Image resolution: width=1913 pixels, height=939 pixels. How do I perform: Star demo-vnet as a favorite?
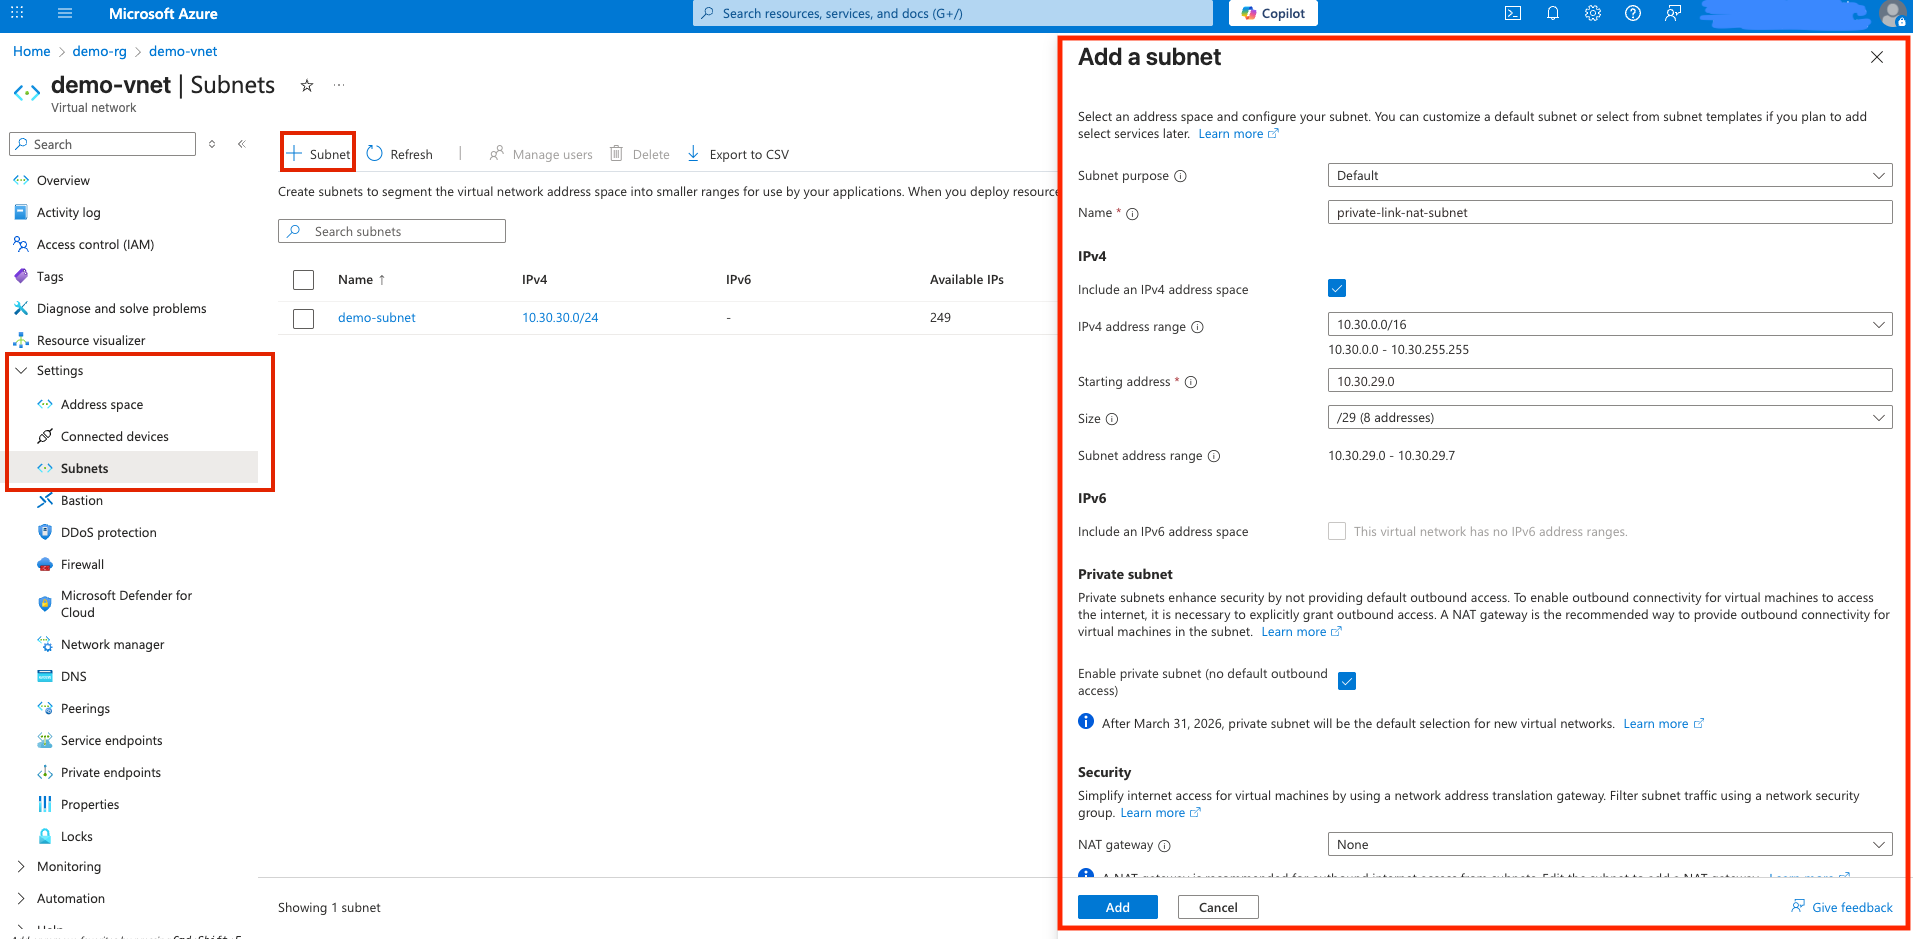pyautogui.click(x=306, y=85)
